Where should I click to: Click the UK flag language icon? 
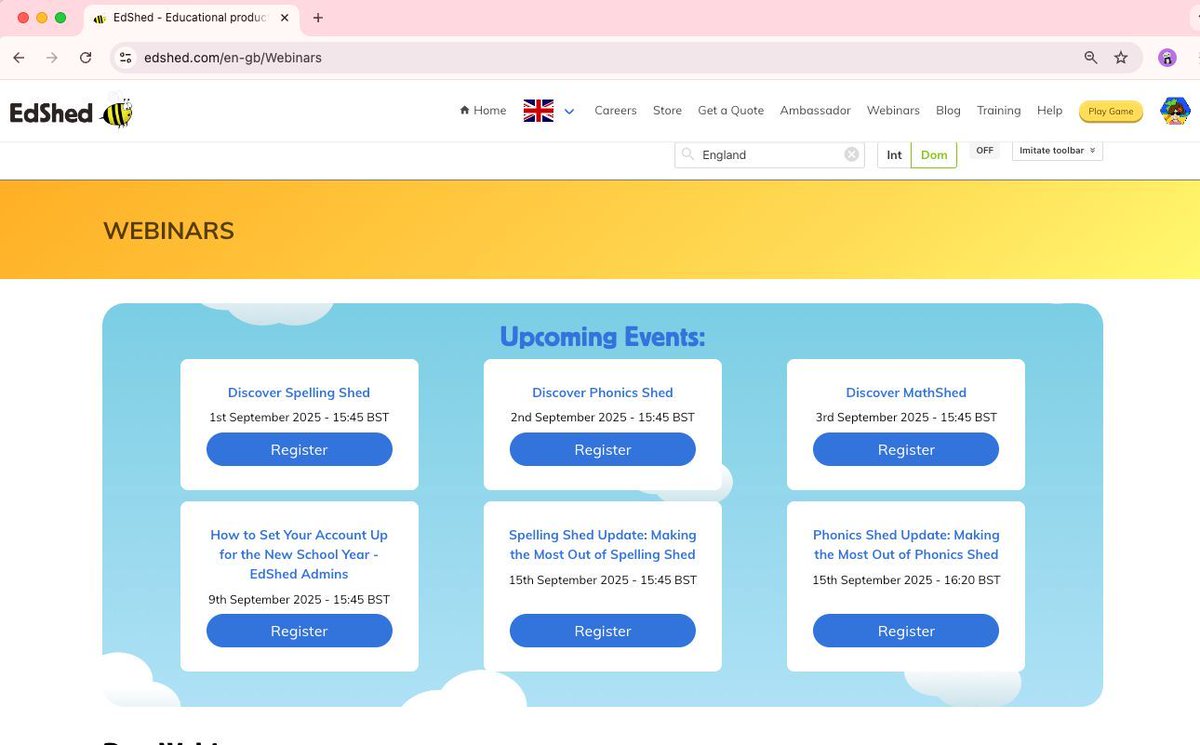pos(538,111)
